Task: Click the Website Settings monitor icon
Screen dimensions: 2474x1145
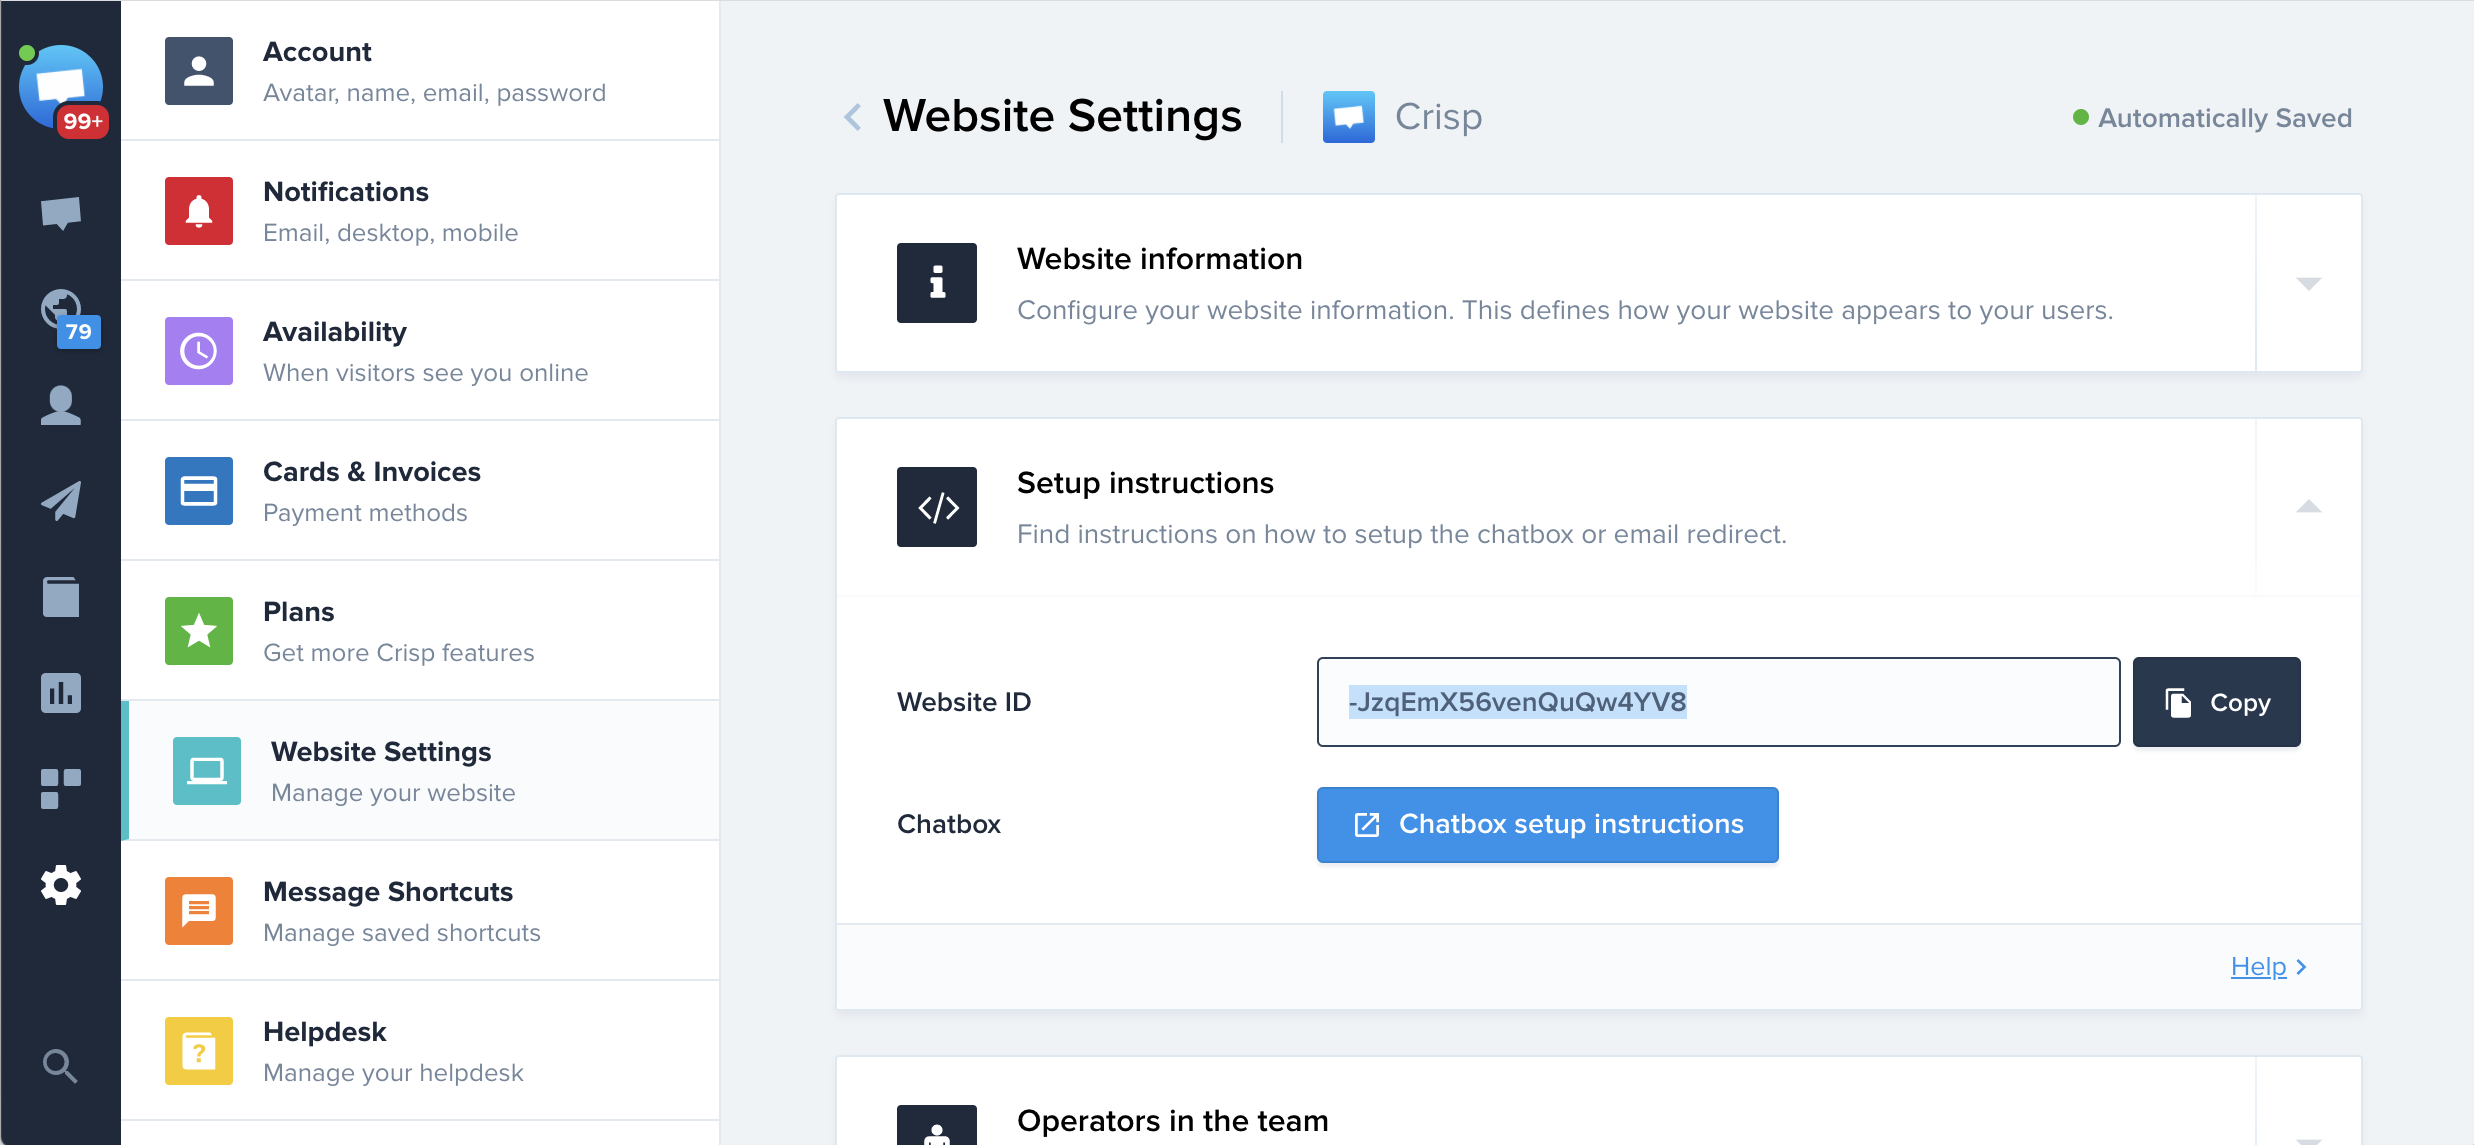Action: pyautogui.click(x=207, y=770)
